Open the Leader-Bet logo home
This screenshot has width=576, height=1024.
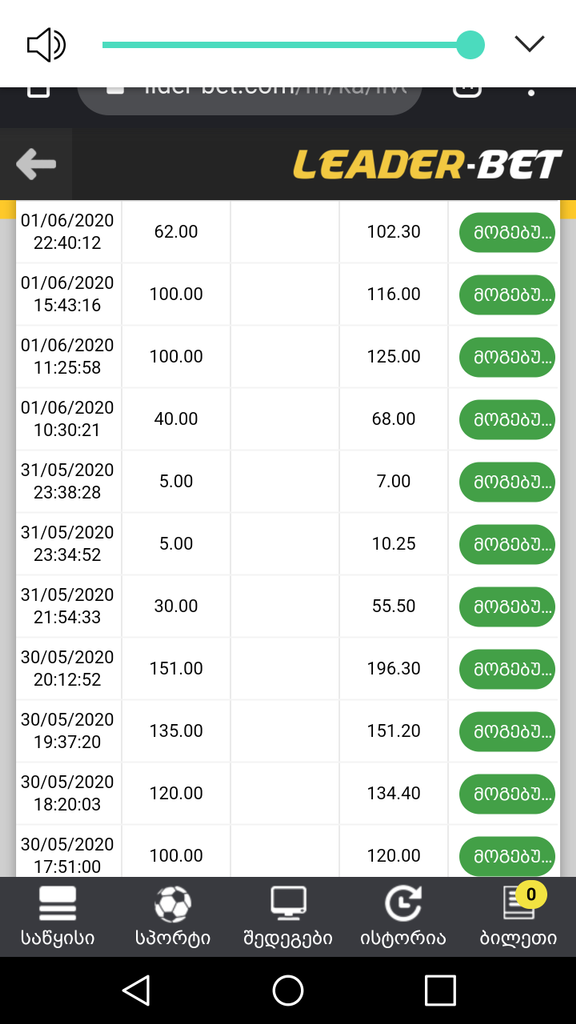pos(427,164)
